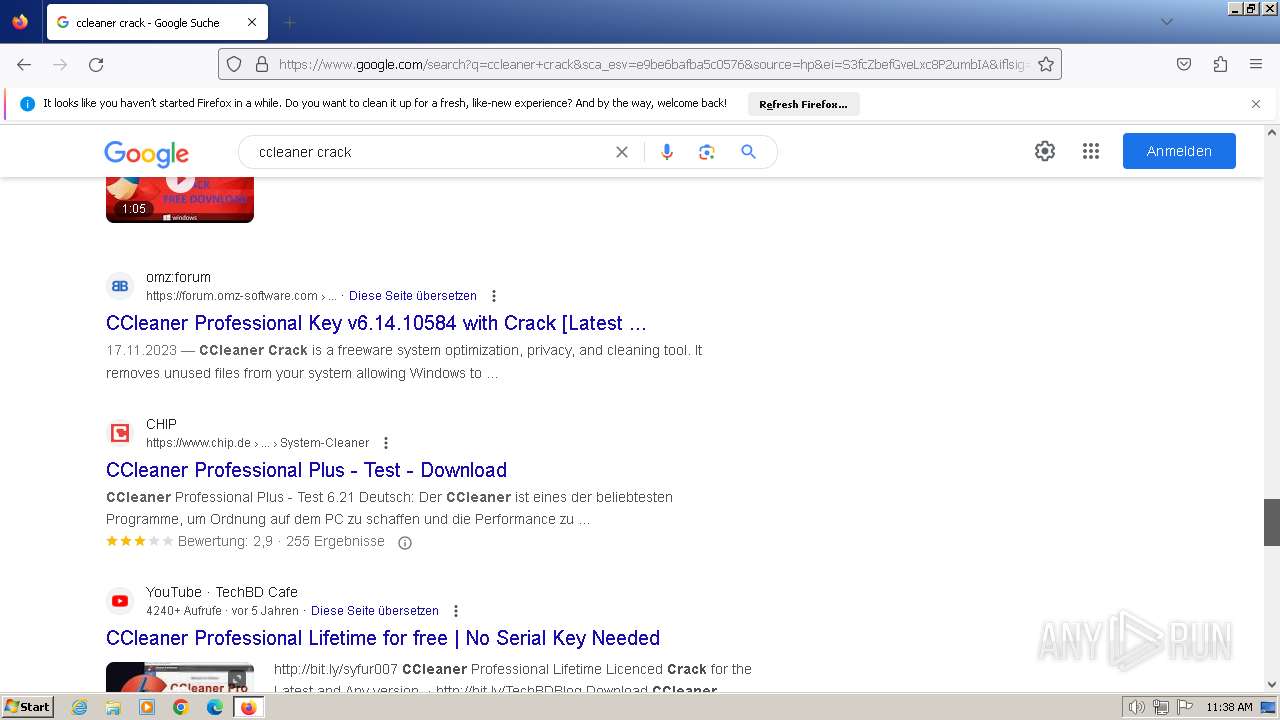Open the Extensions puzzle icon
Image resolution: width=1280 pixels, height=720 pixels.
[x=1220, y=64]
